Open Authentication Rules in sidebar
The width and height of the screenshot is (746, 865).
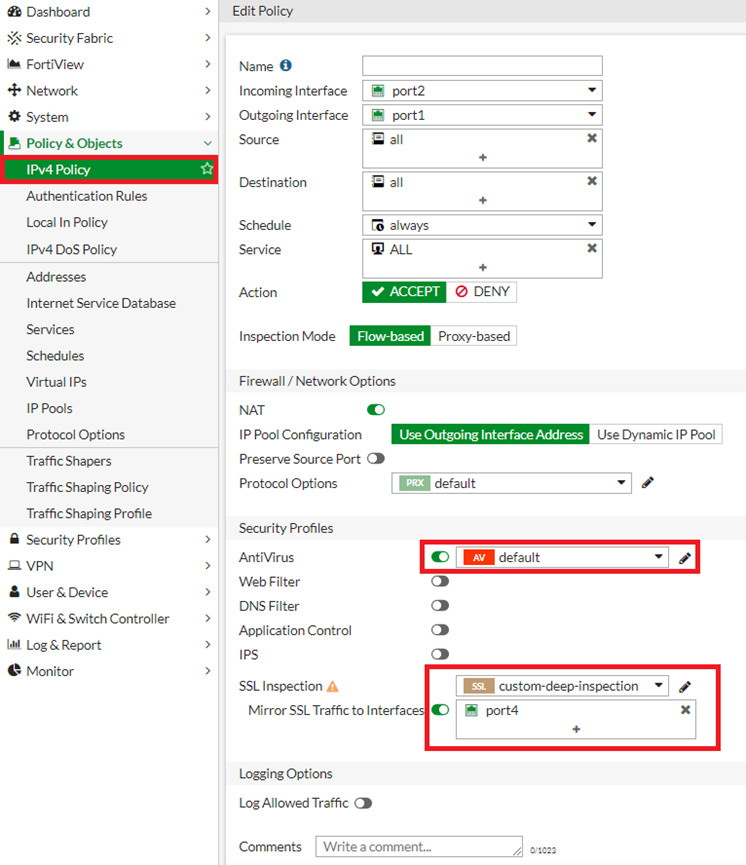point(87,196)
